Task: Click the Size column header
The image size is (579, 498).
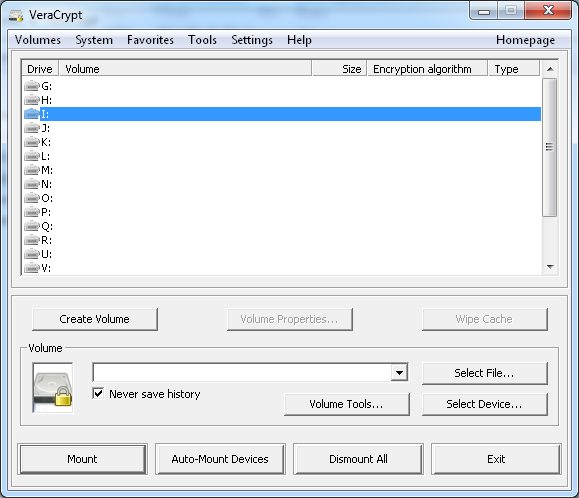Action: 339,69
